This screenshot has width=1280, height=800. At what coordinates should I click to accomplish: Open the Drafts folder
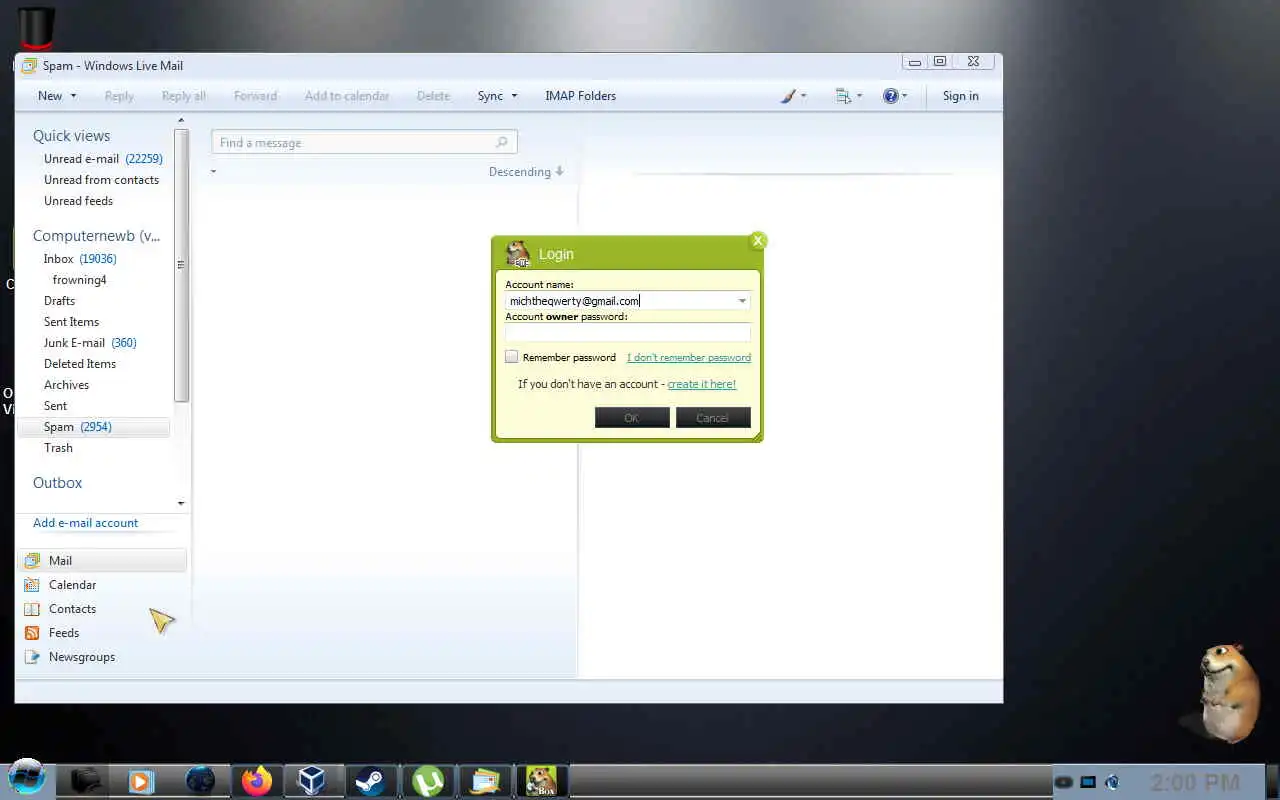click(x=59, y=301)
